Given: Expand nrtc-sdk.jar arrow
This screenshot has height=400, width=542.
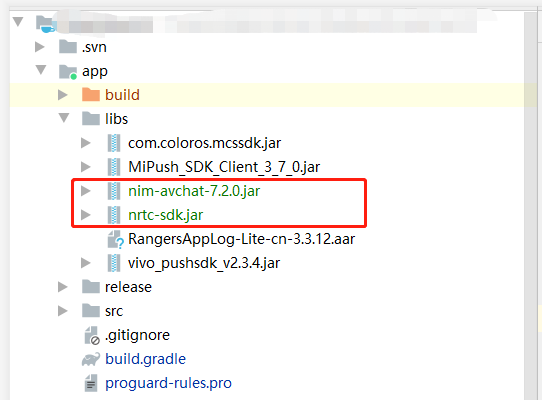Looking at the screenshot, I should click(86, 215).
